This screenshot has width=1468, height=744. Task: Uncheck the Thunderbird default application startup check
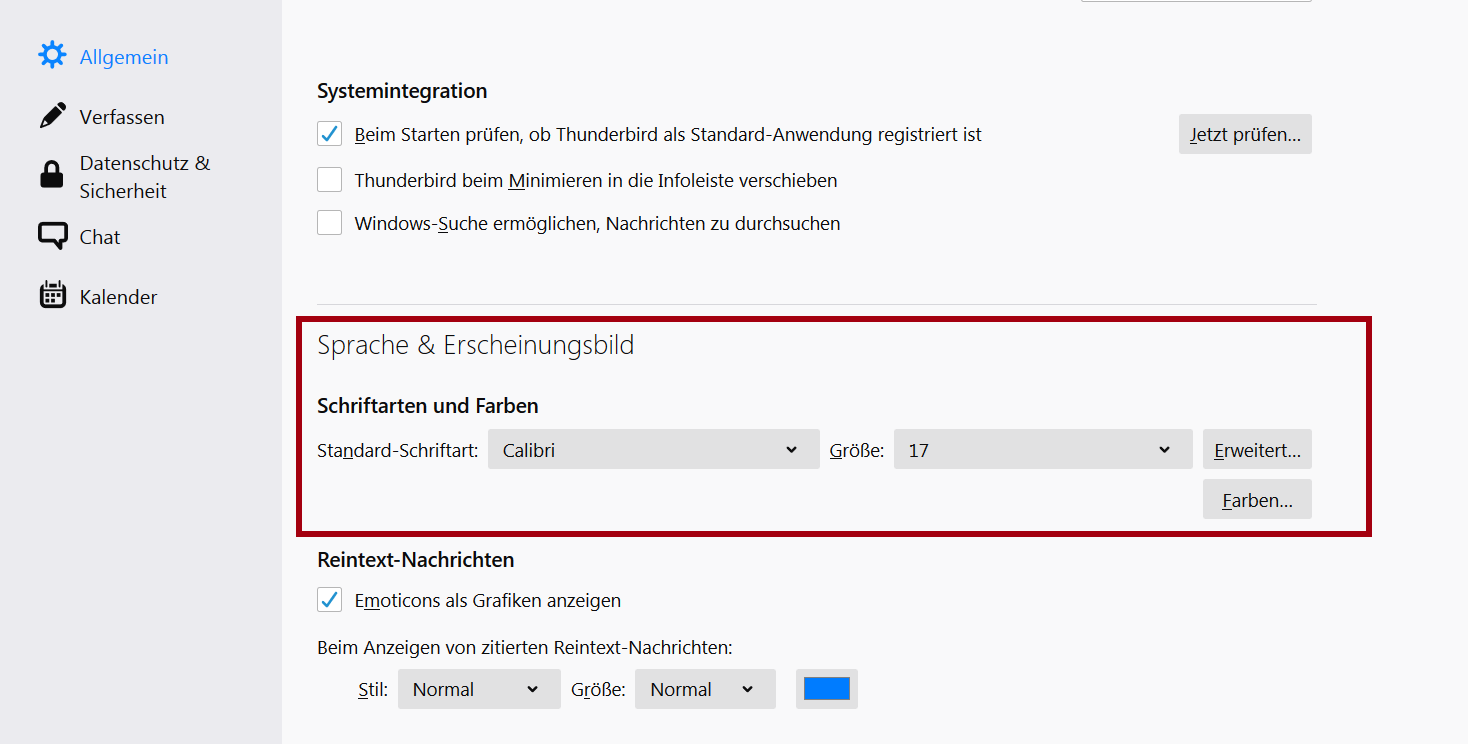pos(329,134)
